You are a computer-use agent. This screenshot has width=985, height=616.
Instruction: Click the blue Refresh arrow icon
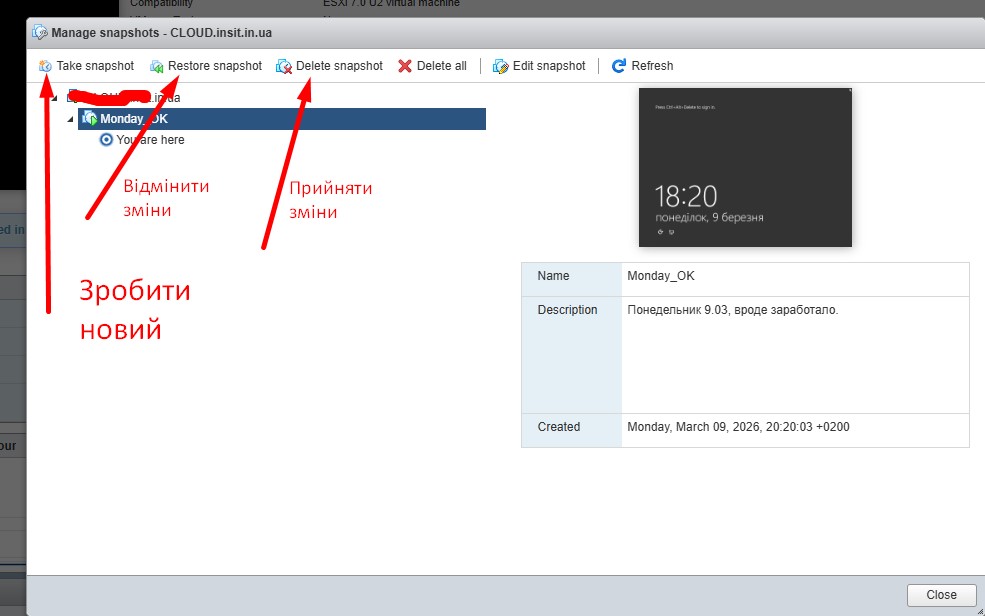(x=619, y=66)
